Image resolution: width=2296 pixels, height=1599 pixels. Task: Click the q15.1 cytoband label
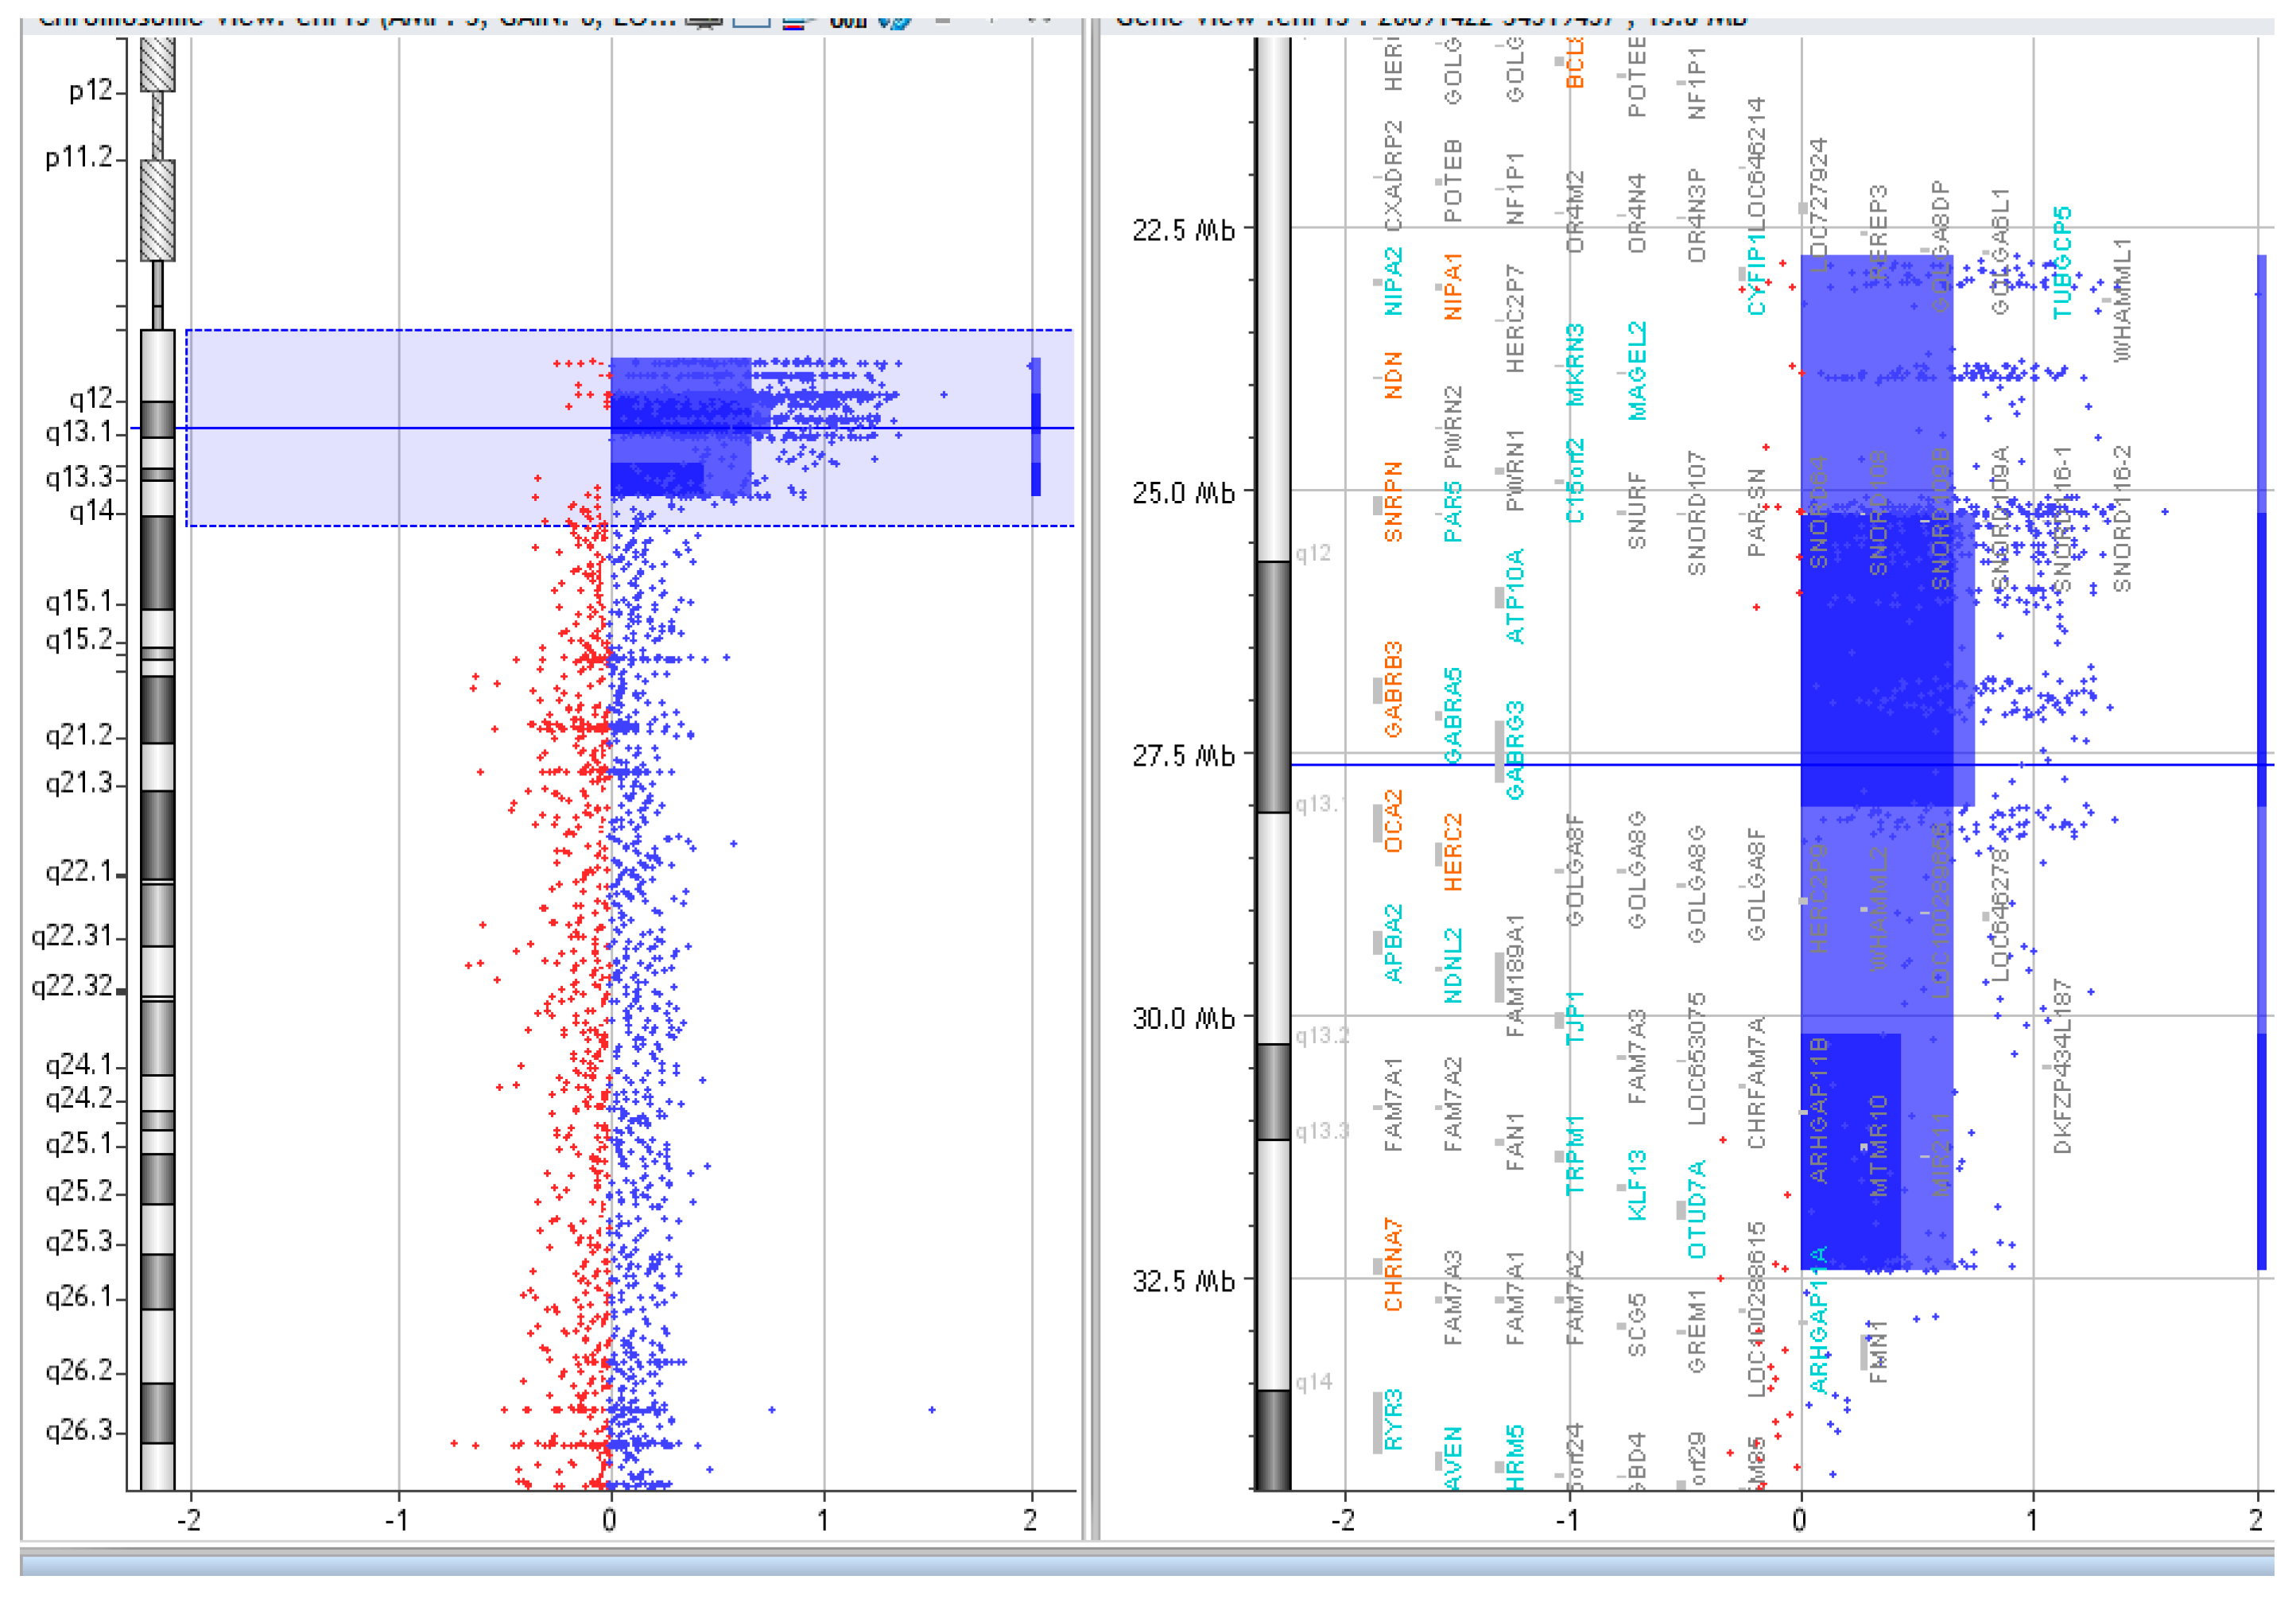pos(79,601)
